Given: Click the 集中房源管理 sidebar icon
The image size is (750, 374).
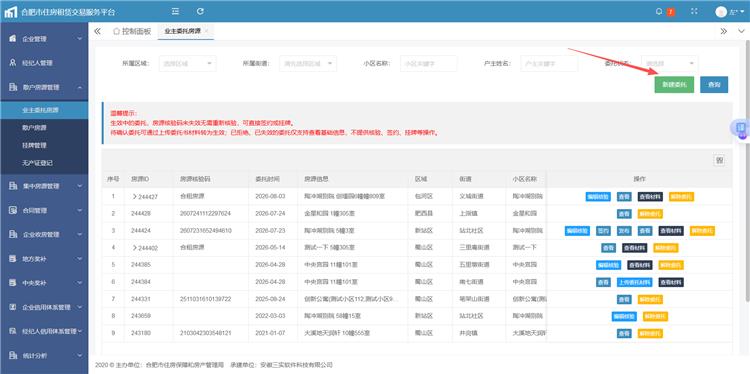Looking at the screenshot, I should (13, 186).
